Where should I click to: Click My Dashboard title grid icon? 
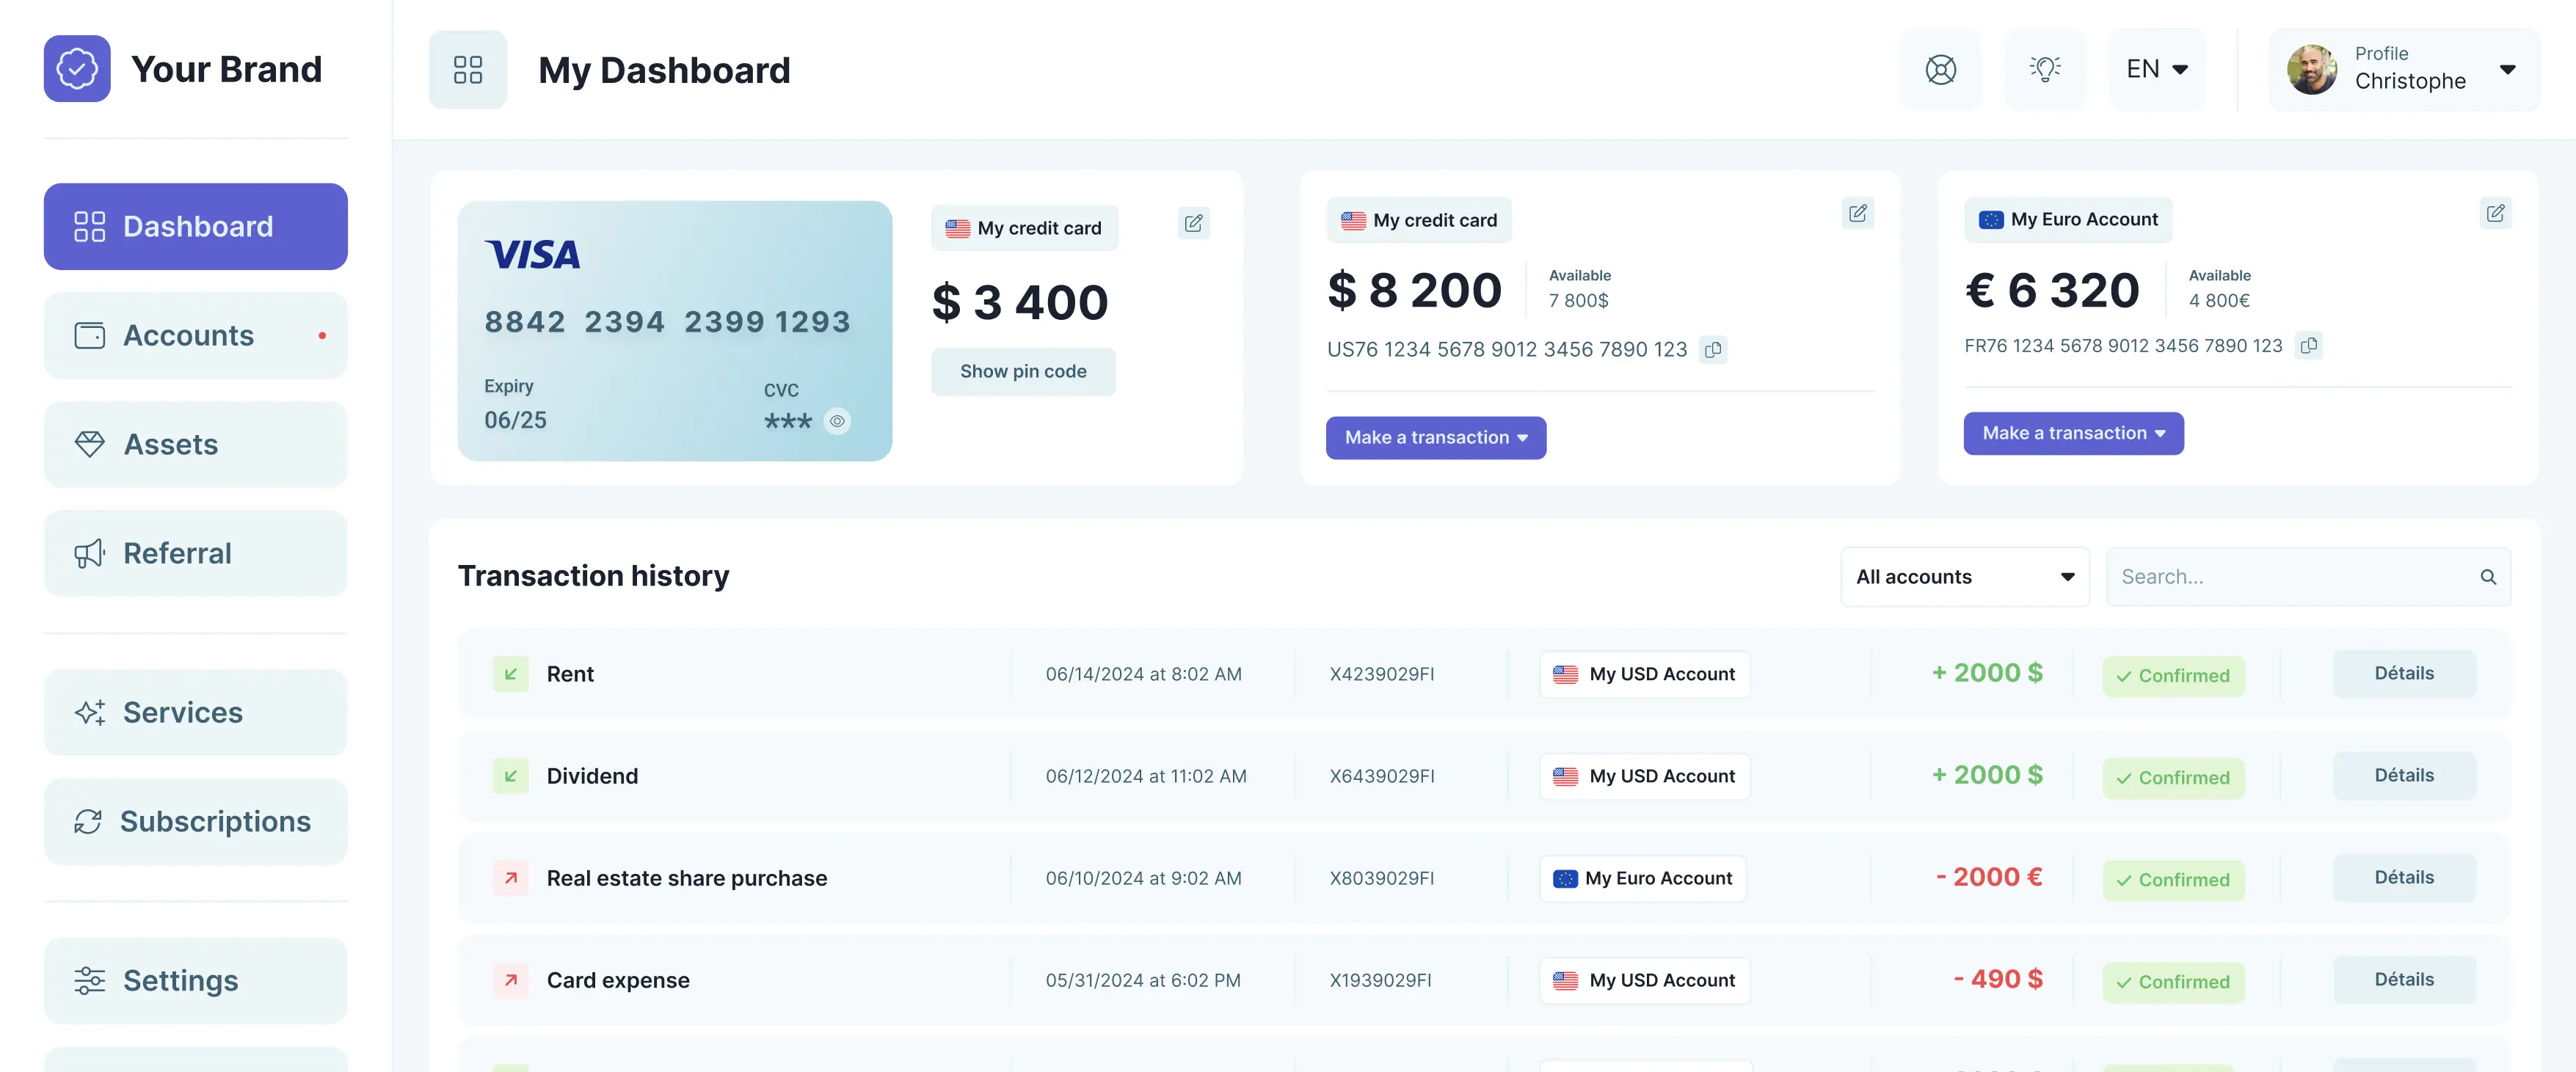coord(468,69)
